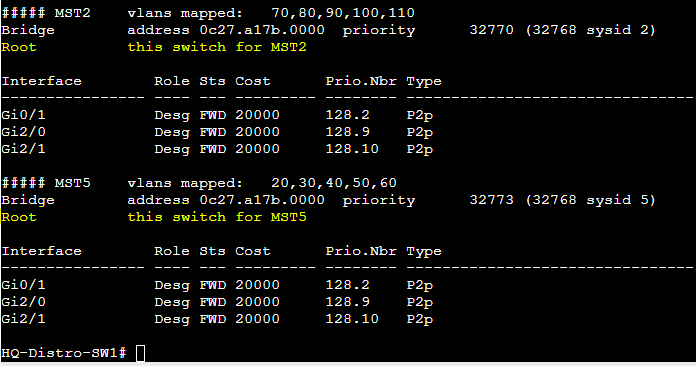Click Prio.Nbr 128.10 in MST2 table

pos(352,149)
